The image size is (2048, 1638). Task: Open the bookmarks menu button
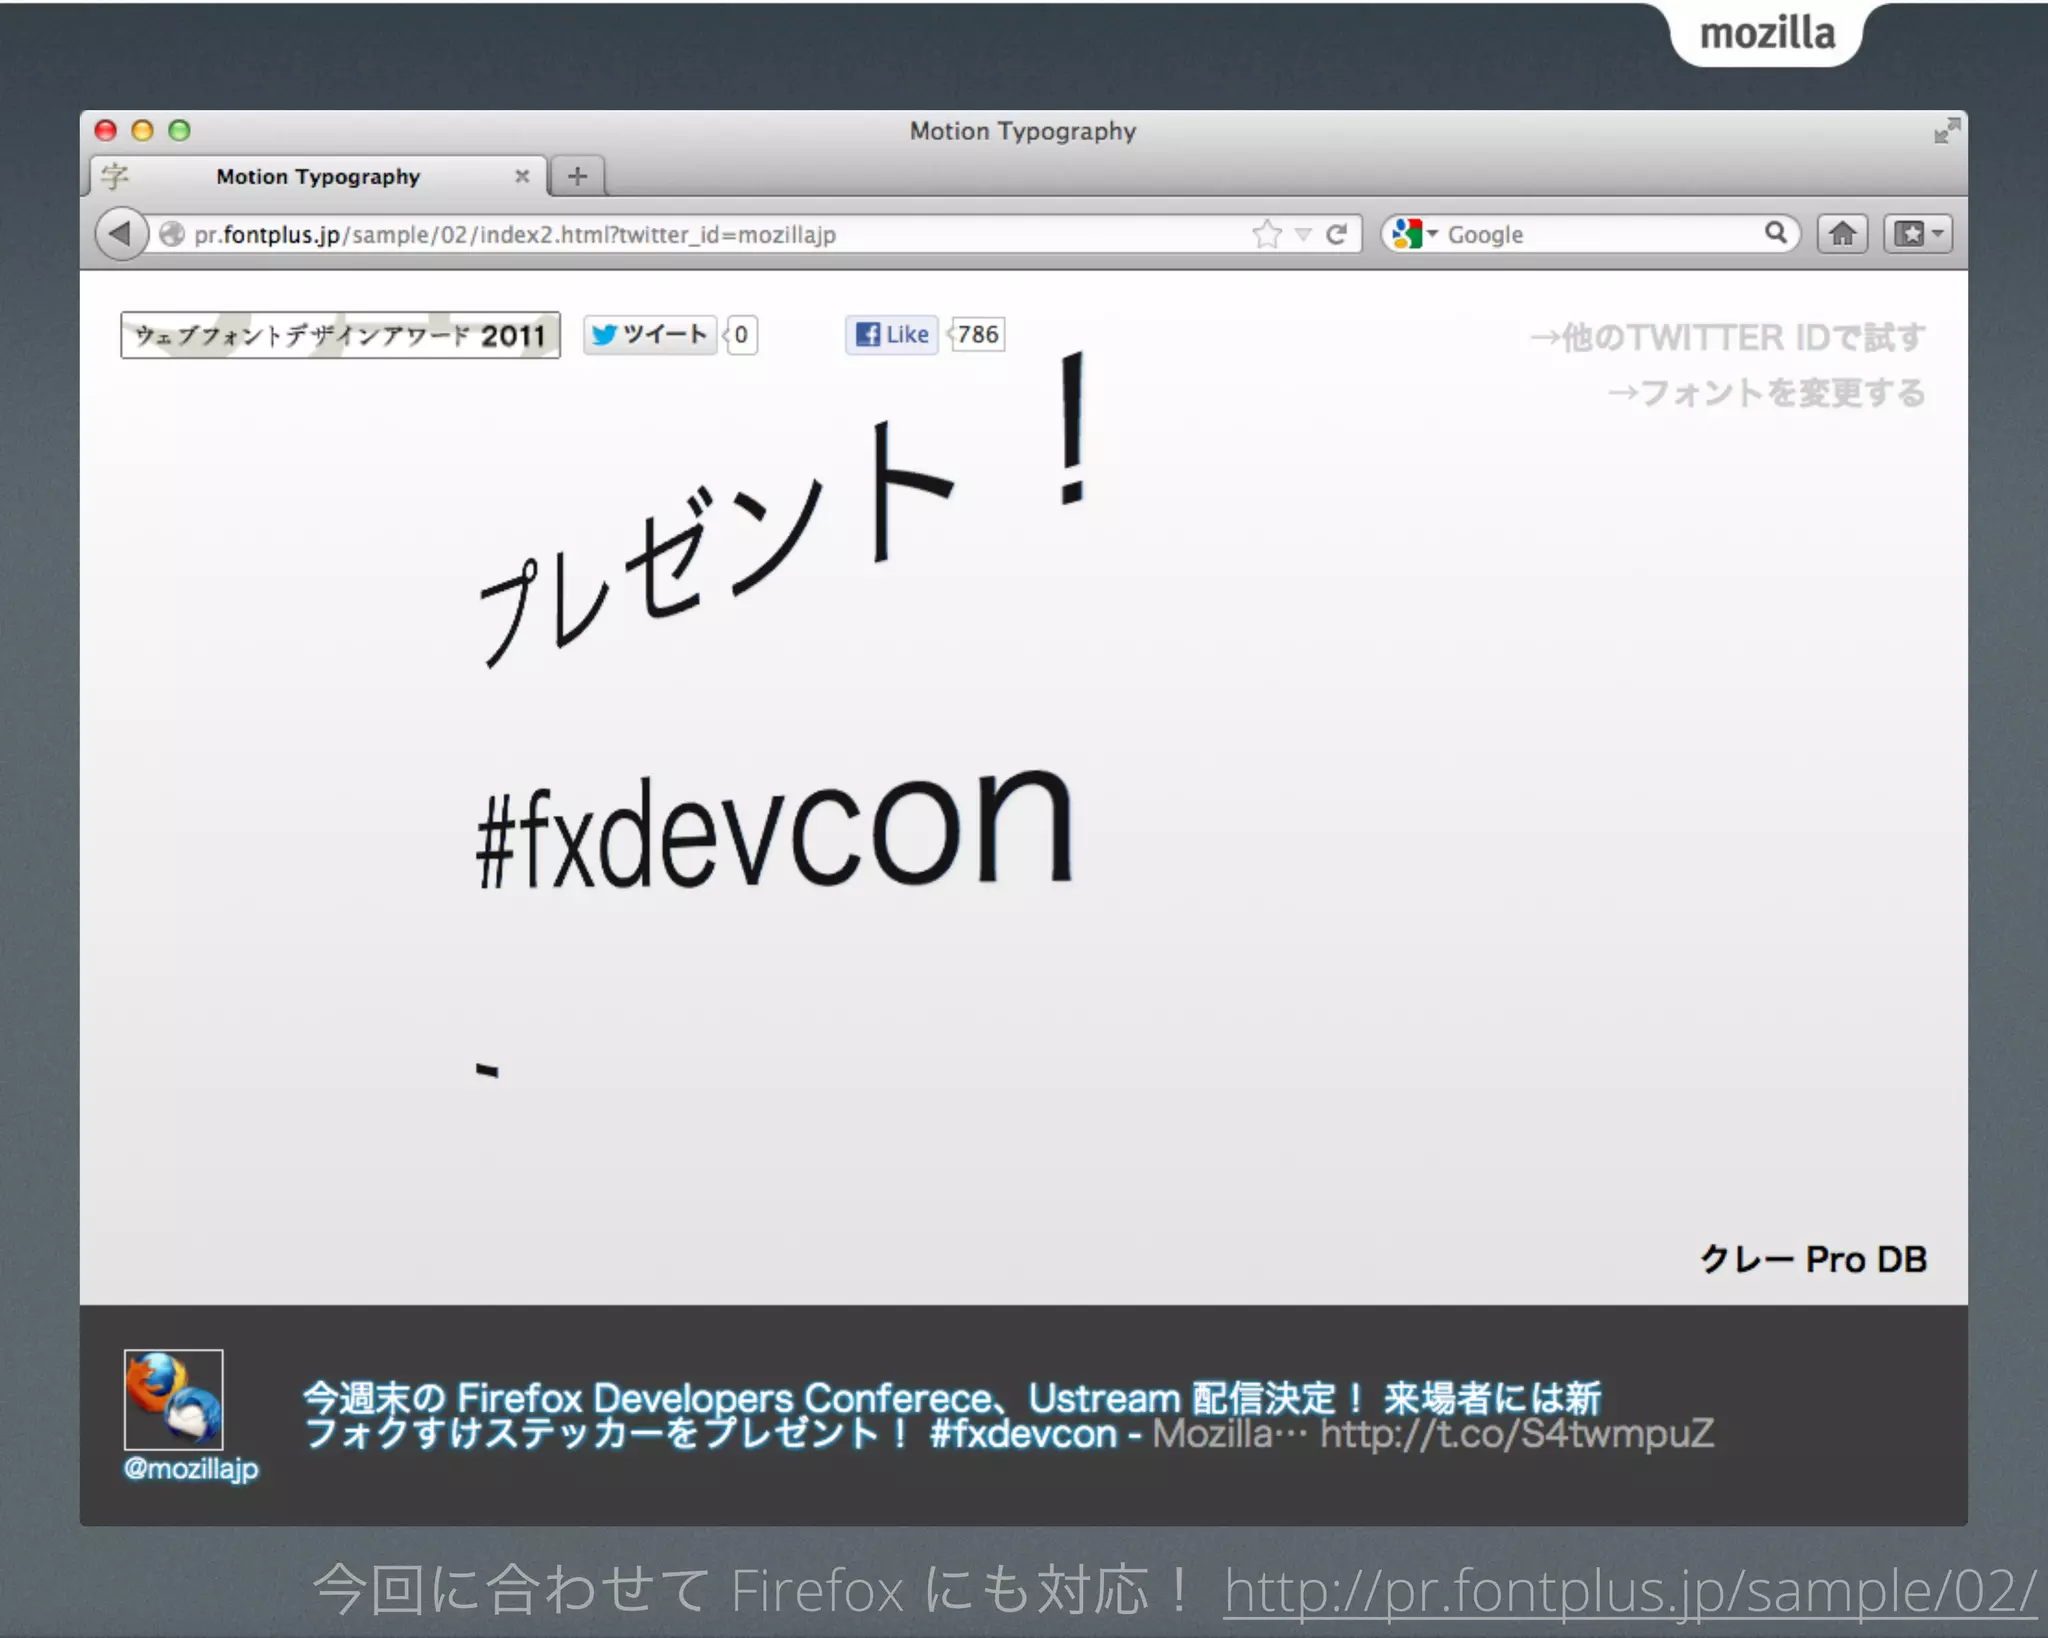[x=1918, y=234]
